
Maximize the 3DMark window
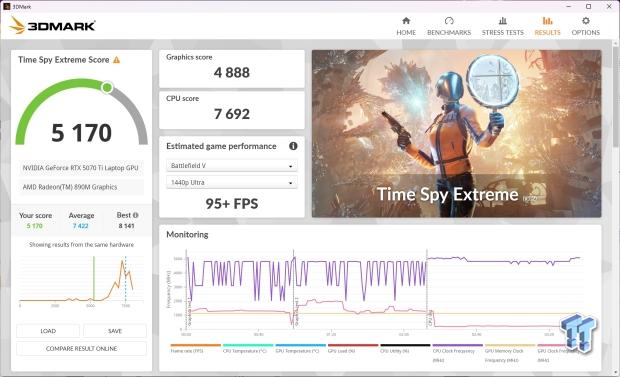[588, 6]
